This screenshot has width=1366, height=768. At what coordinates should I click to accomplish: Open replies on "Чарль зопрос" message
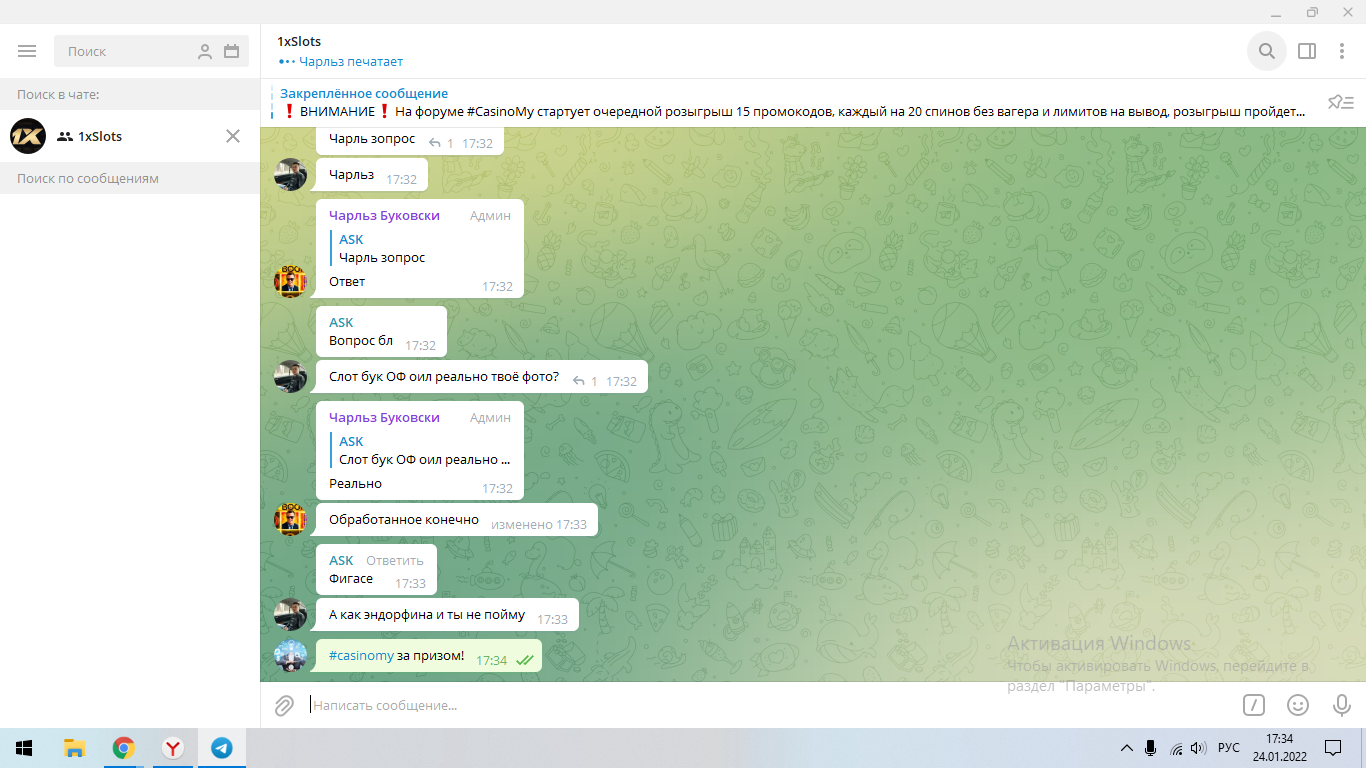point(441,143)
